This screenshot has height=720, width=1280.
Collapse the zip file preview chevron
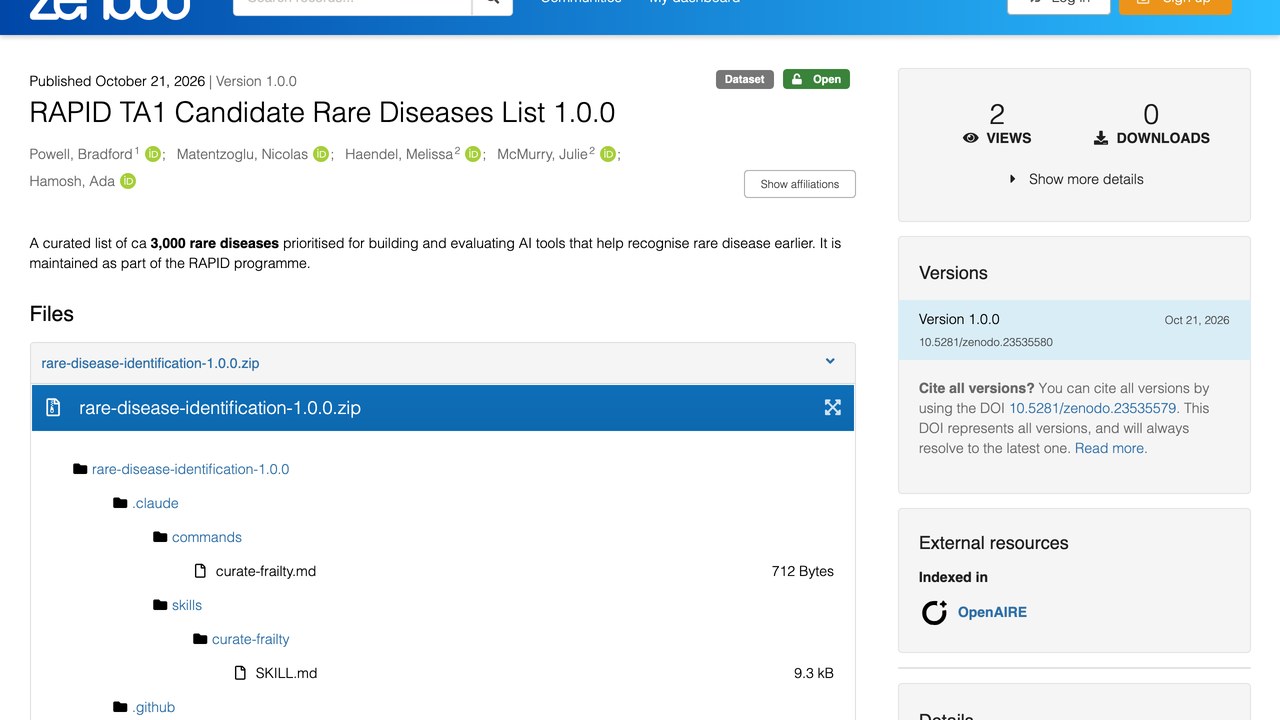click(830, 361)
